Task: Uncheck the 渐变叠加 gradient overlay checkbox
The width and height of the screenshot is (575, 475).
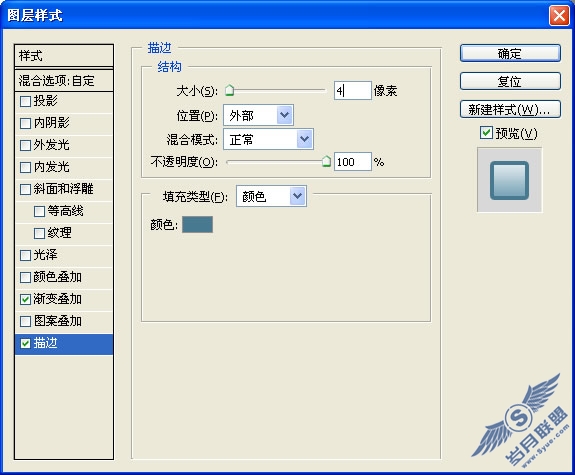Action: coord(25,299)
